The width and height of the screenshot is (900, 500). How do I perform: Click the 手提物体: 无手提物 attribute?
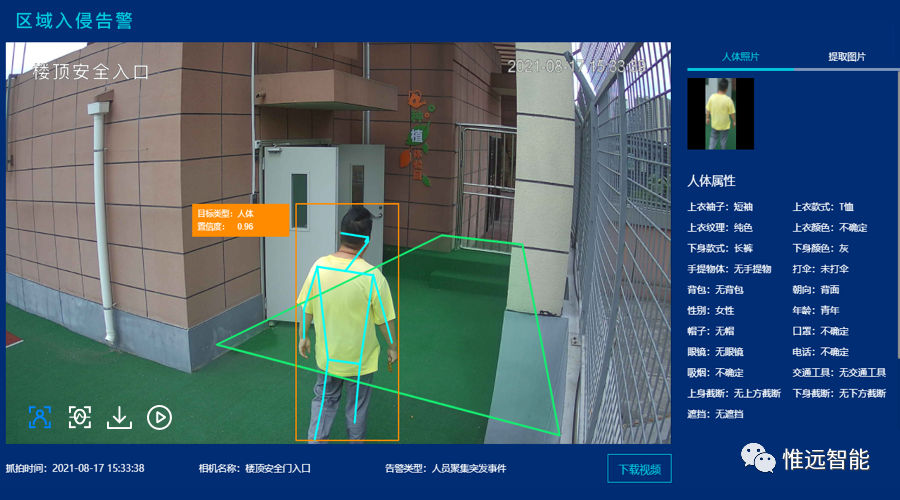(730, 269)
